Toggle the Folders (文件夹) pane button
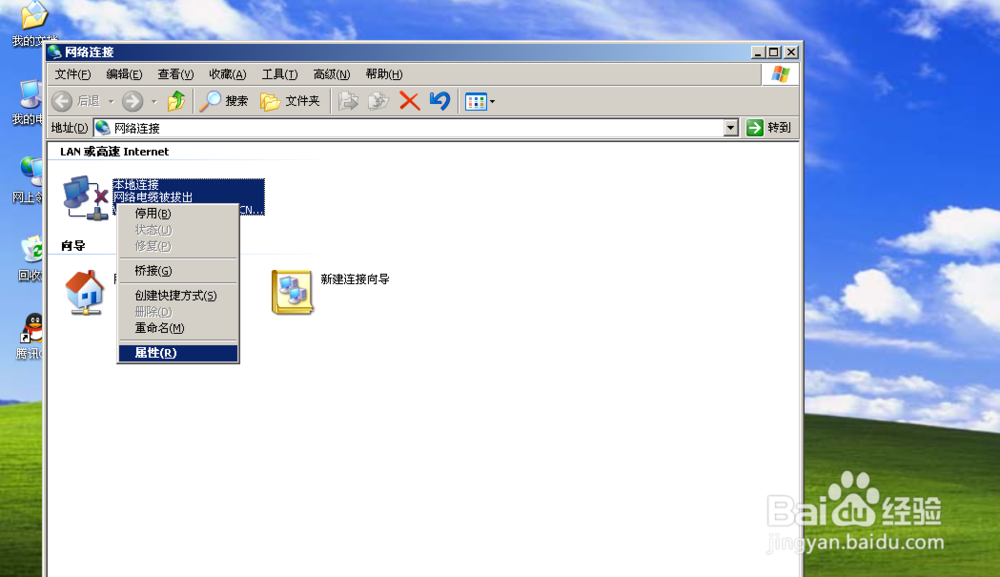Viewport: 1000px width, 577px height. [x=290, y=101]
